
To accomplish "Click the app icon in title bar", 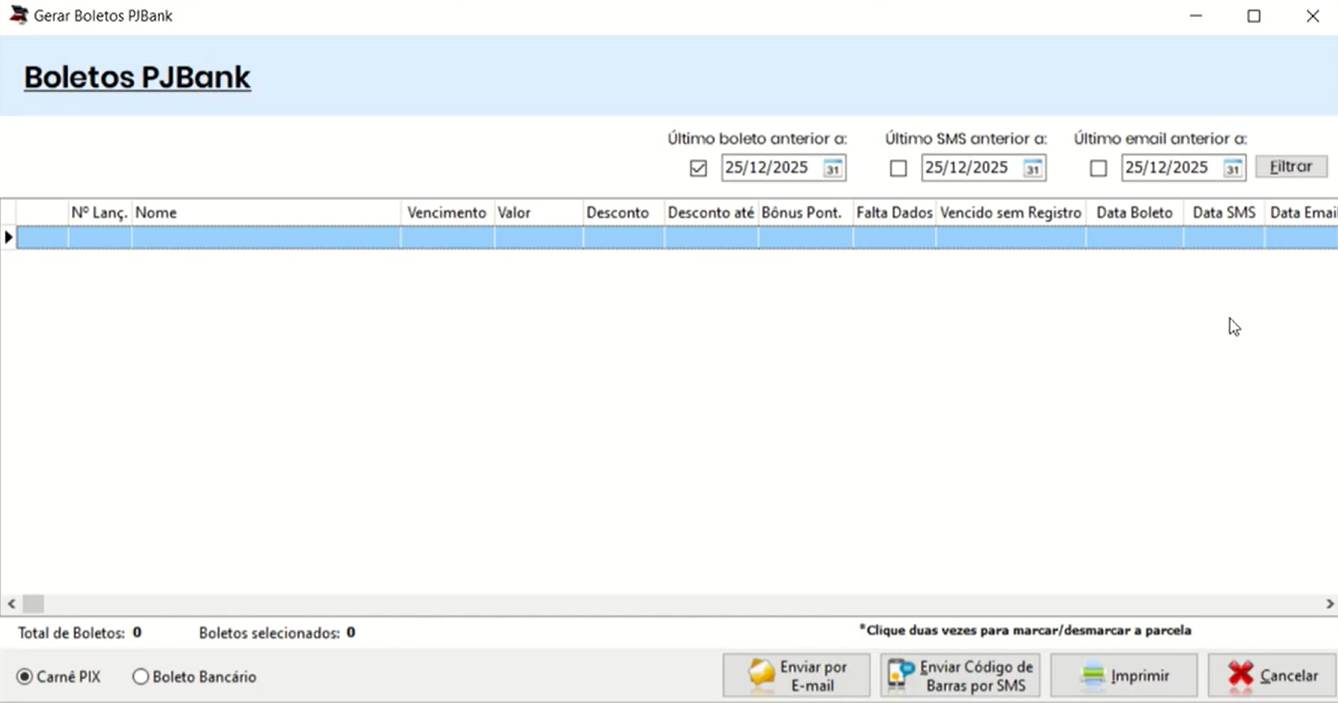I will [18, 16].
